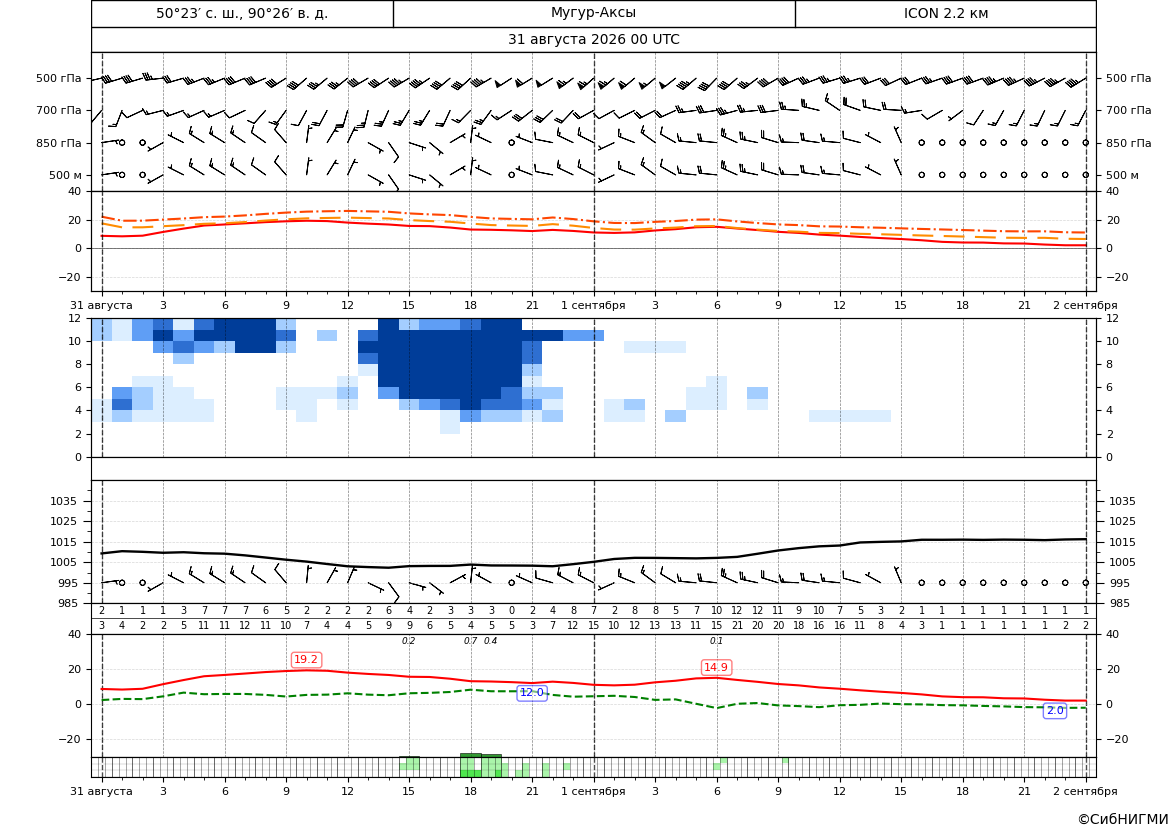The height and width of the screenshot is (827, 1169).
Task: Click the left 700 гПа wind level label
Action: [59, 110]
